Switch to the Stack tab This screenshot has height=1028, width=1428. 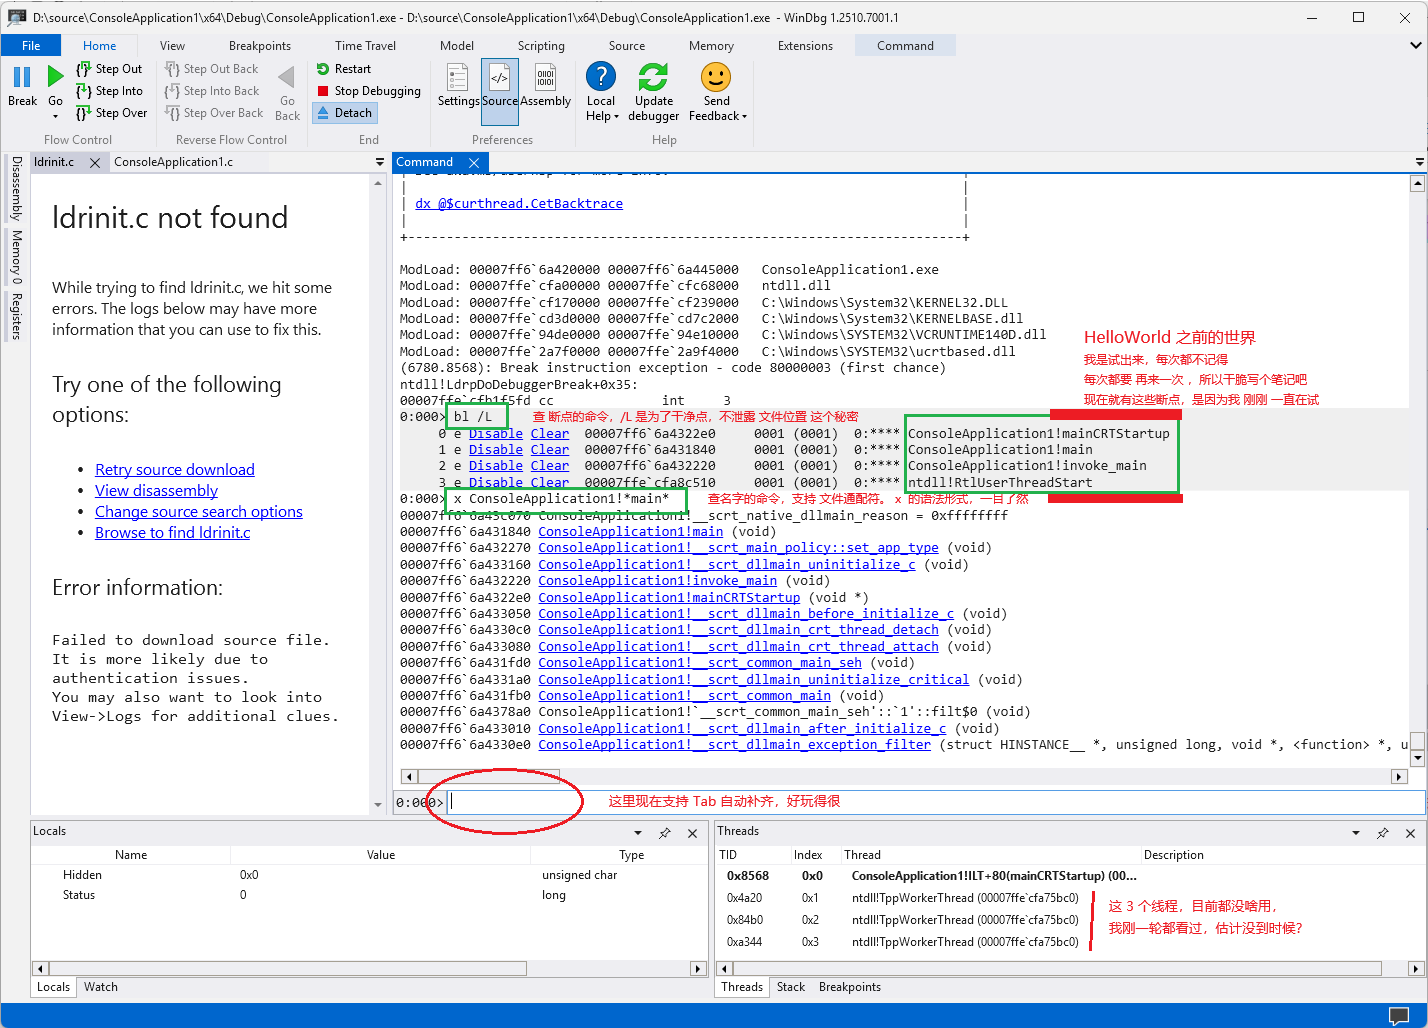(790, 987)
